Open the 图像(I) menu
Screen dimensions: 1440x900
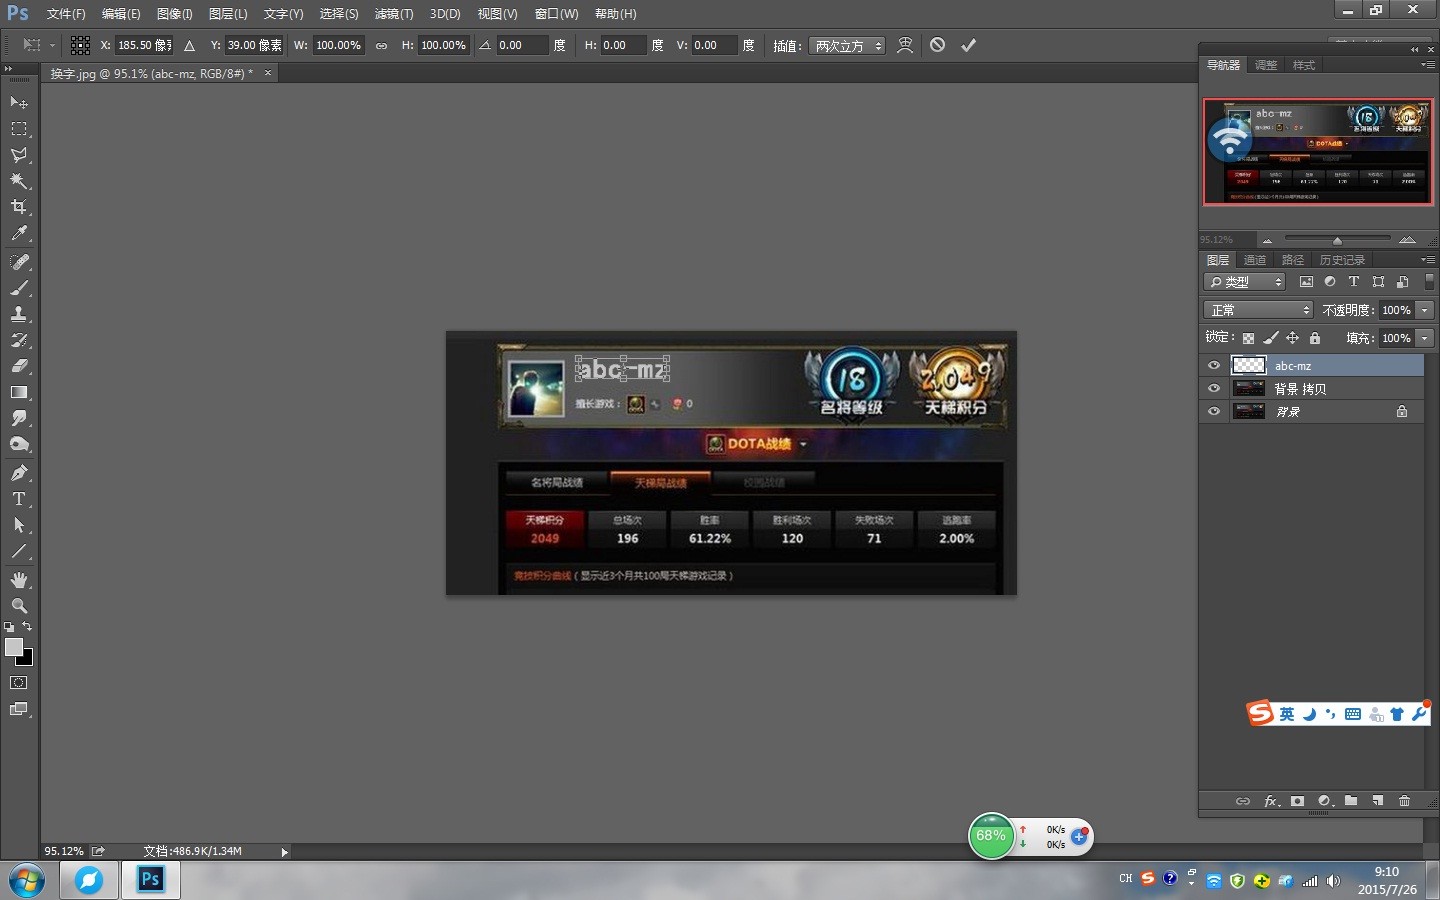[x=174, y=14]
